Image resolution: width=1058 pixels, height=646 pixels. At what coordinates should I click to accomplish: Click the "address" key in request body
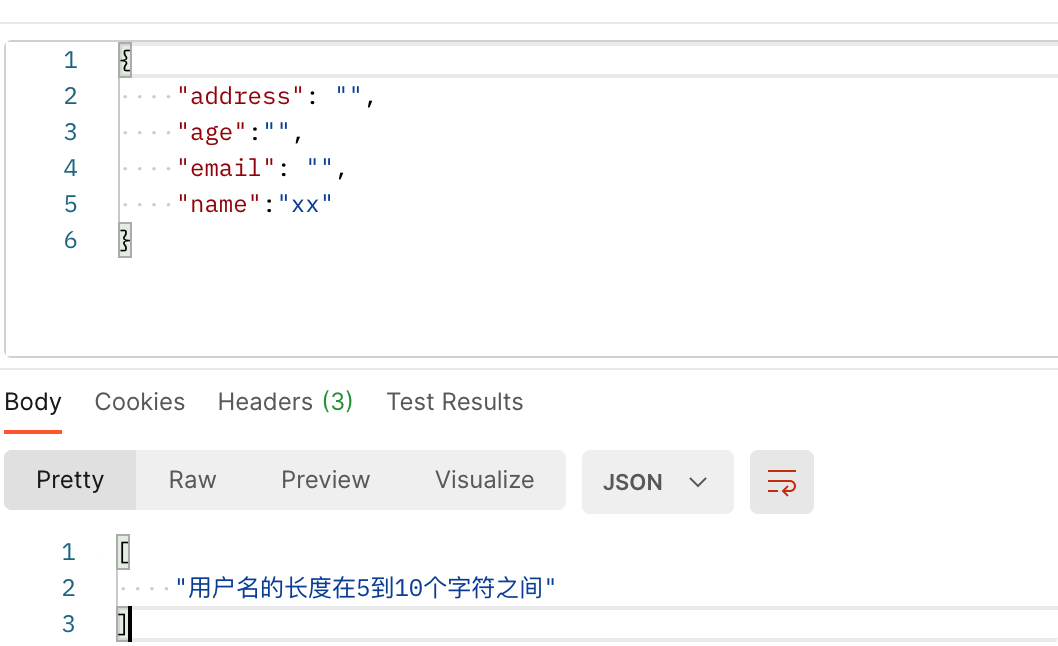(x=240, y=97)
